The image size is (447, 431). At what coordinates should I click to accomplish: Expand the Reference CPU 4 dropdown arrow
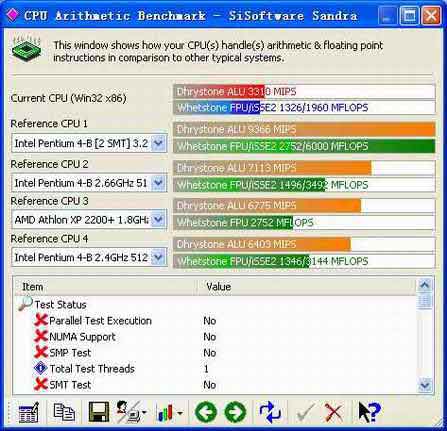(158, 257)
